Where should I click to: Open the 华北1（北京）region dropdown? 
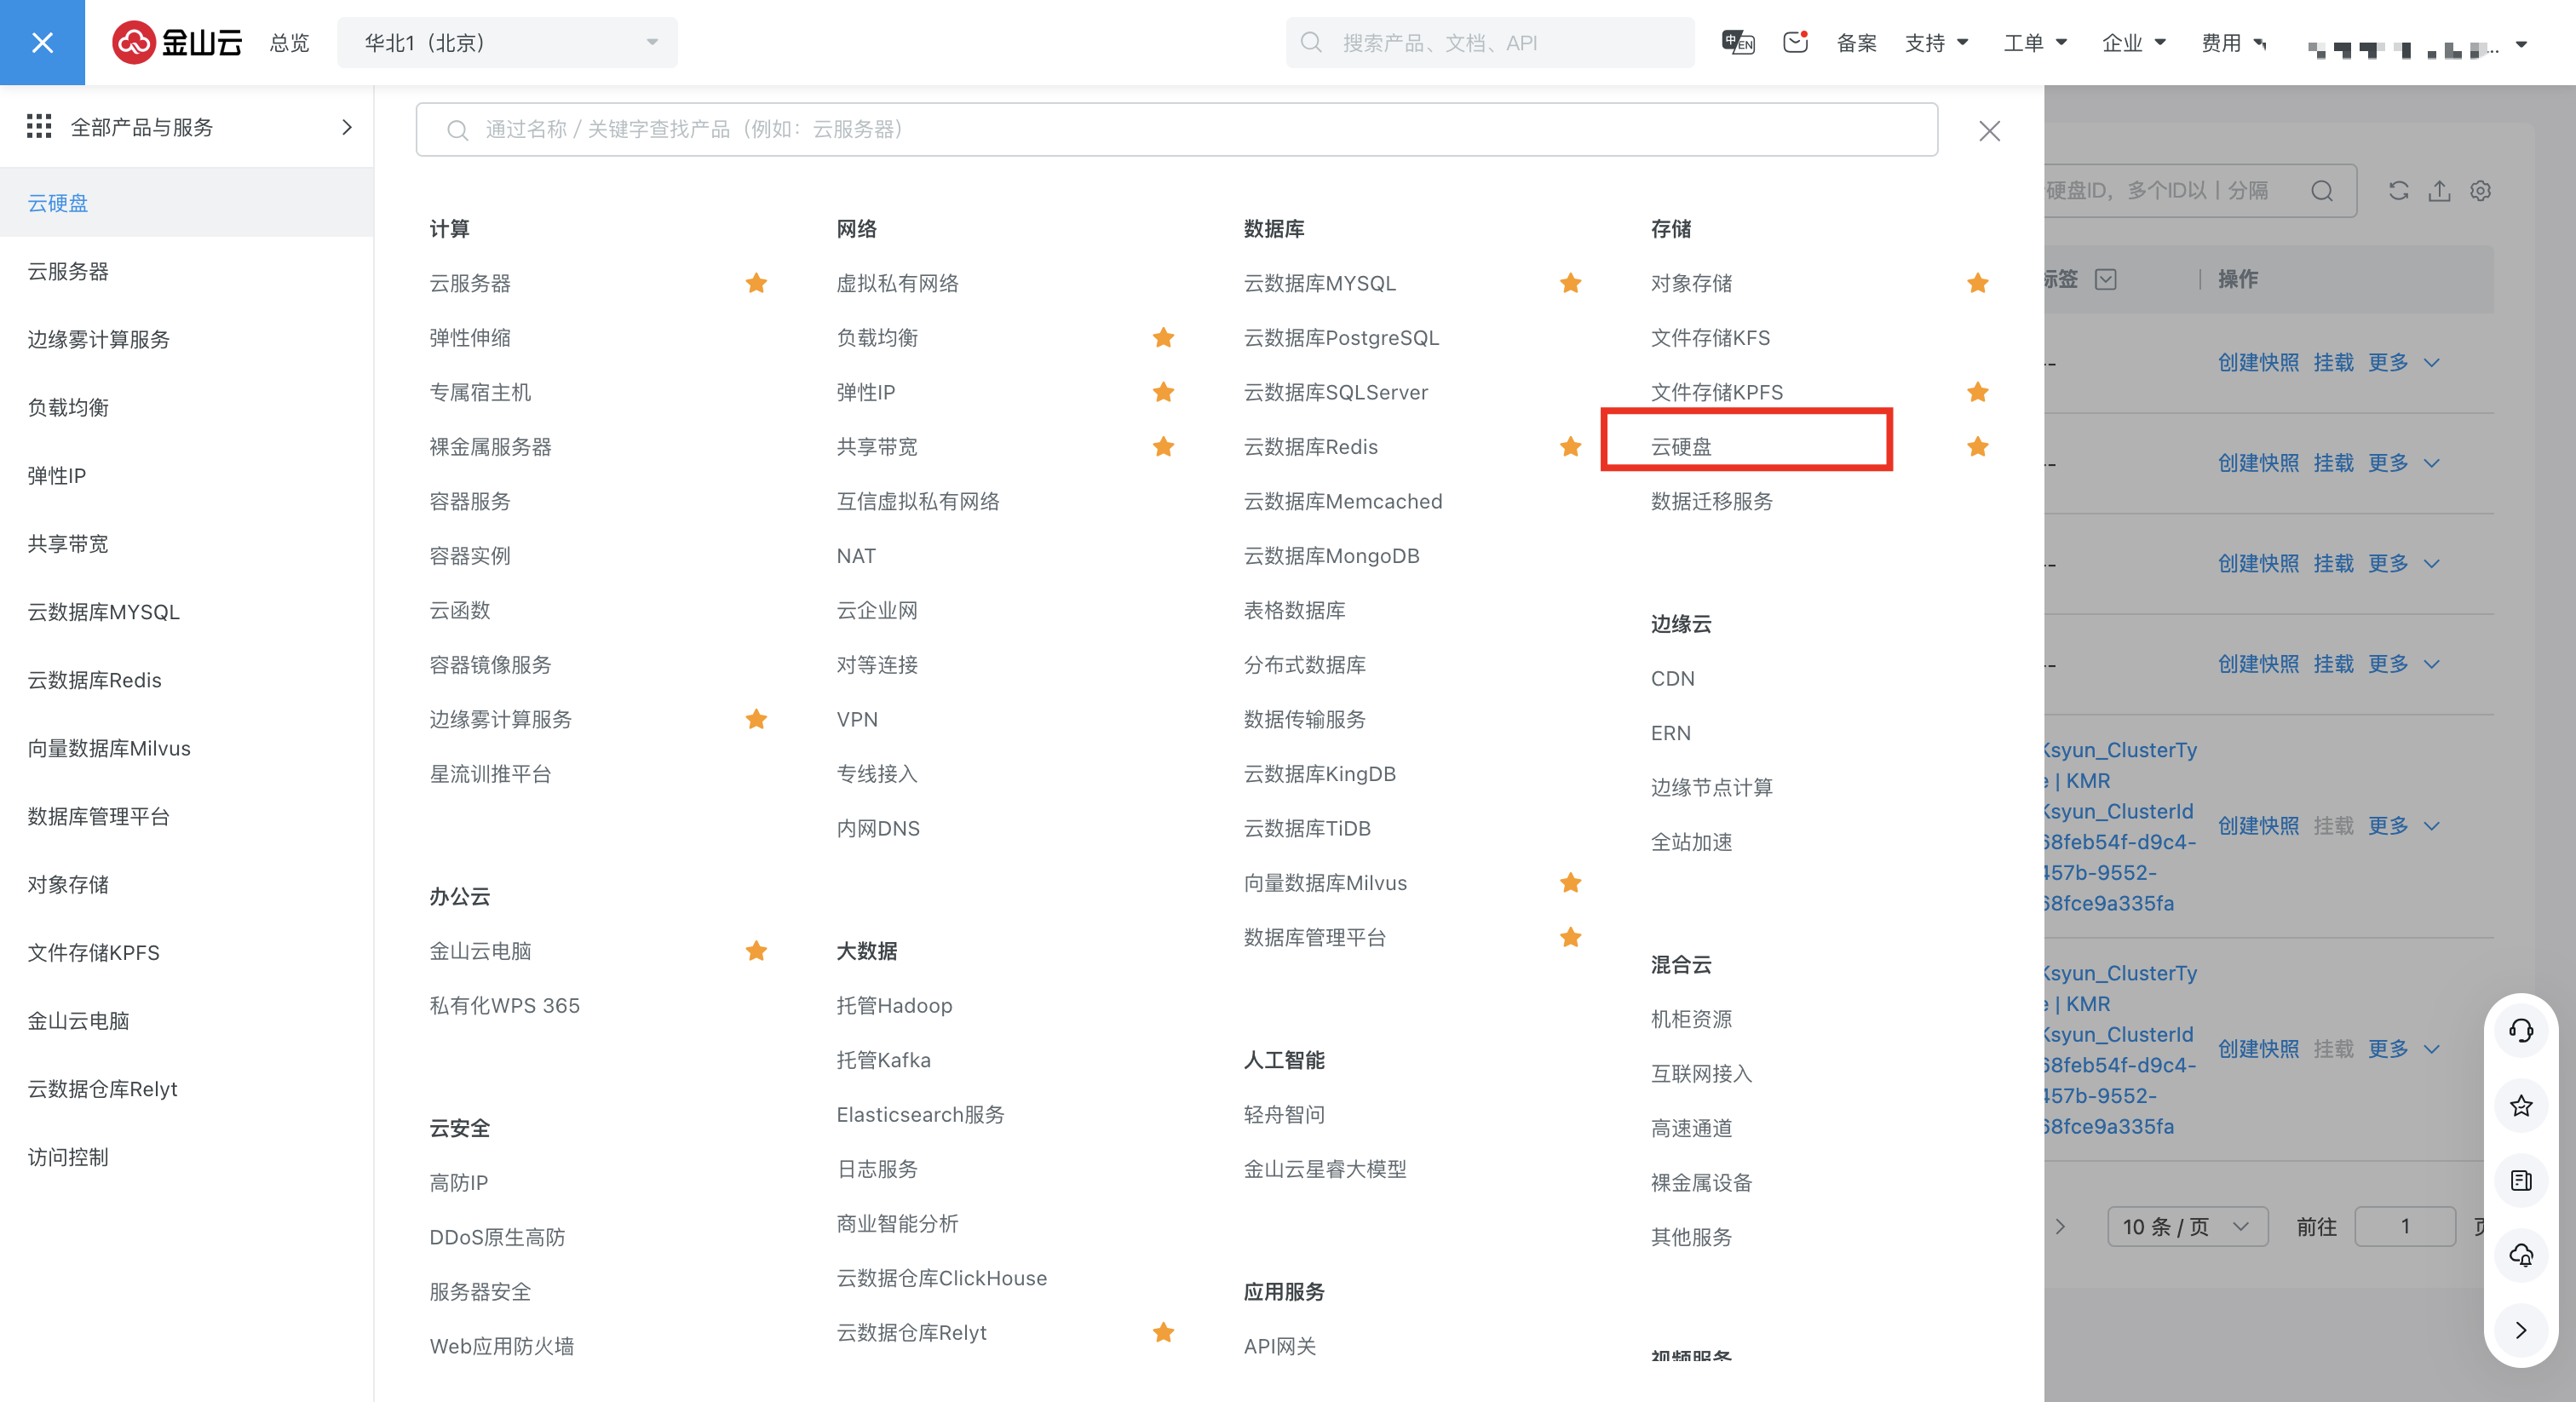click(507, 43)
